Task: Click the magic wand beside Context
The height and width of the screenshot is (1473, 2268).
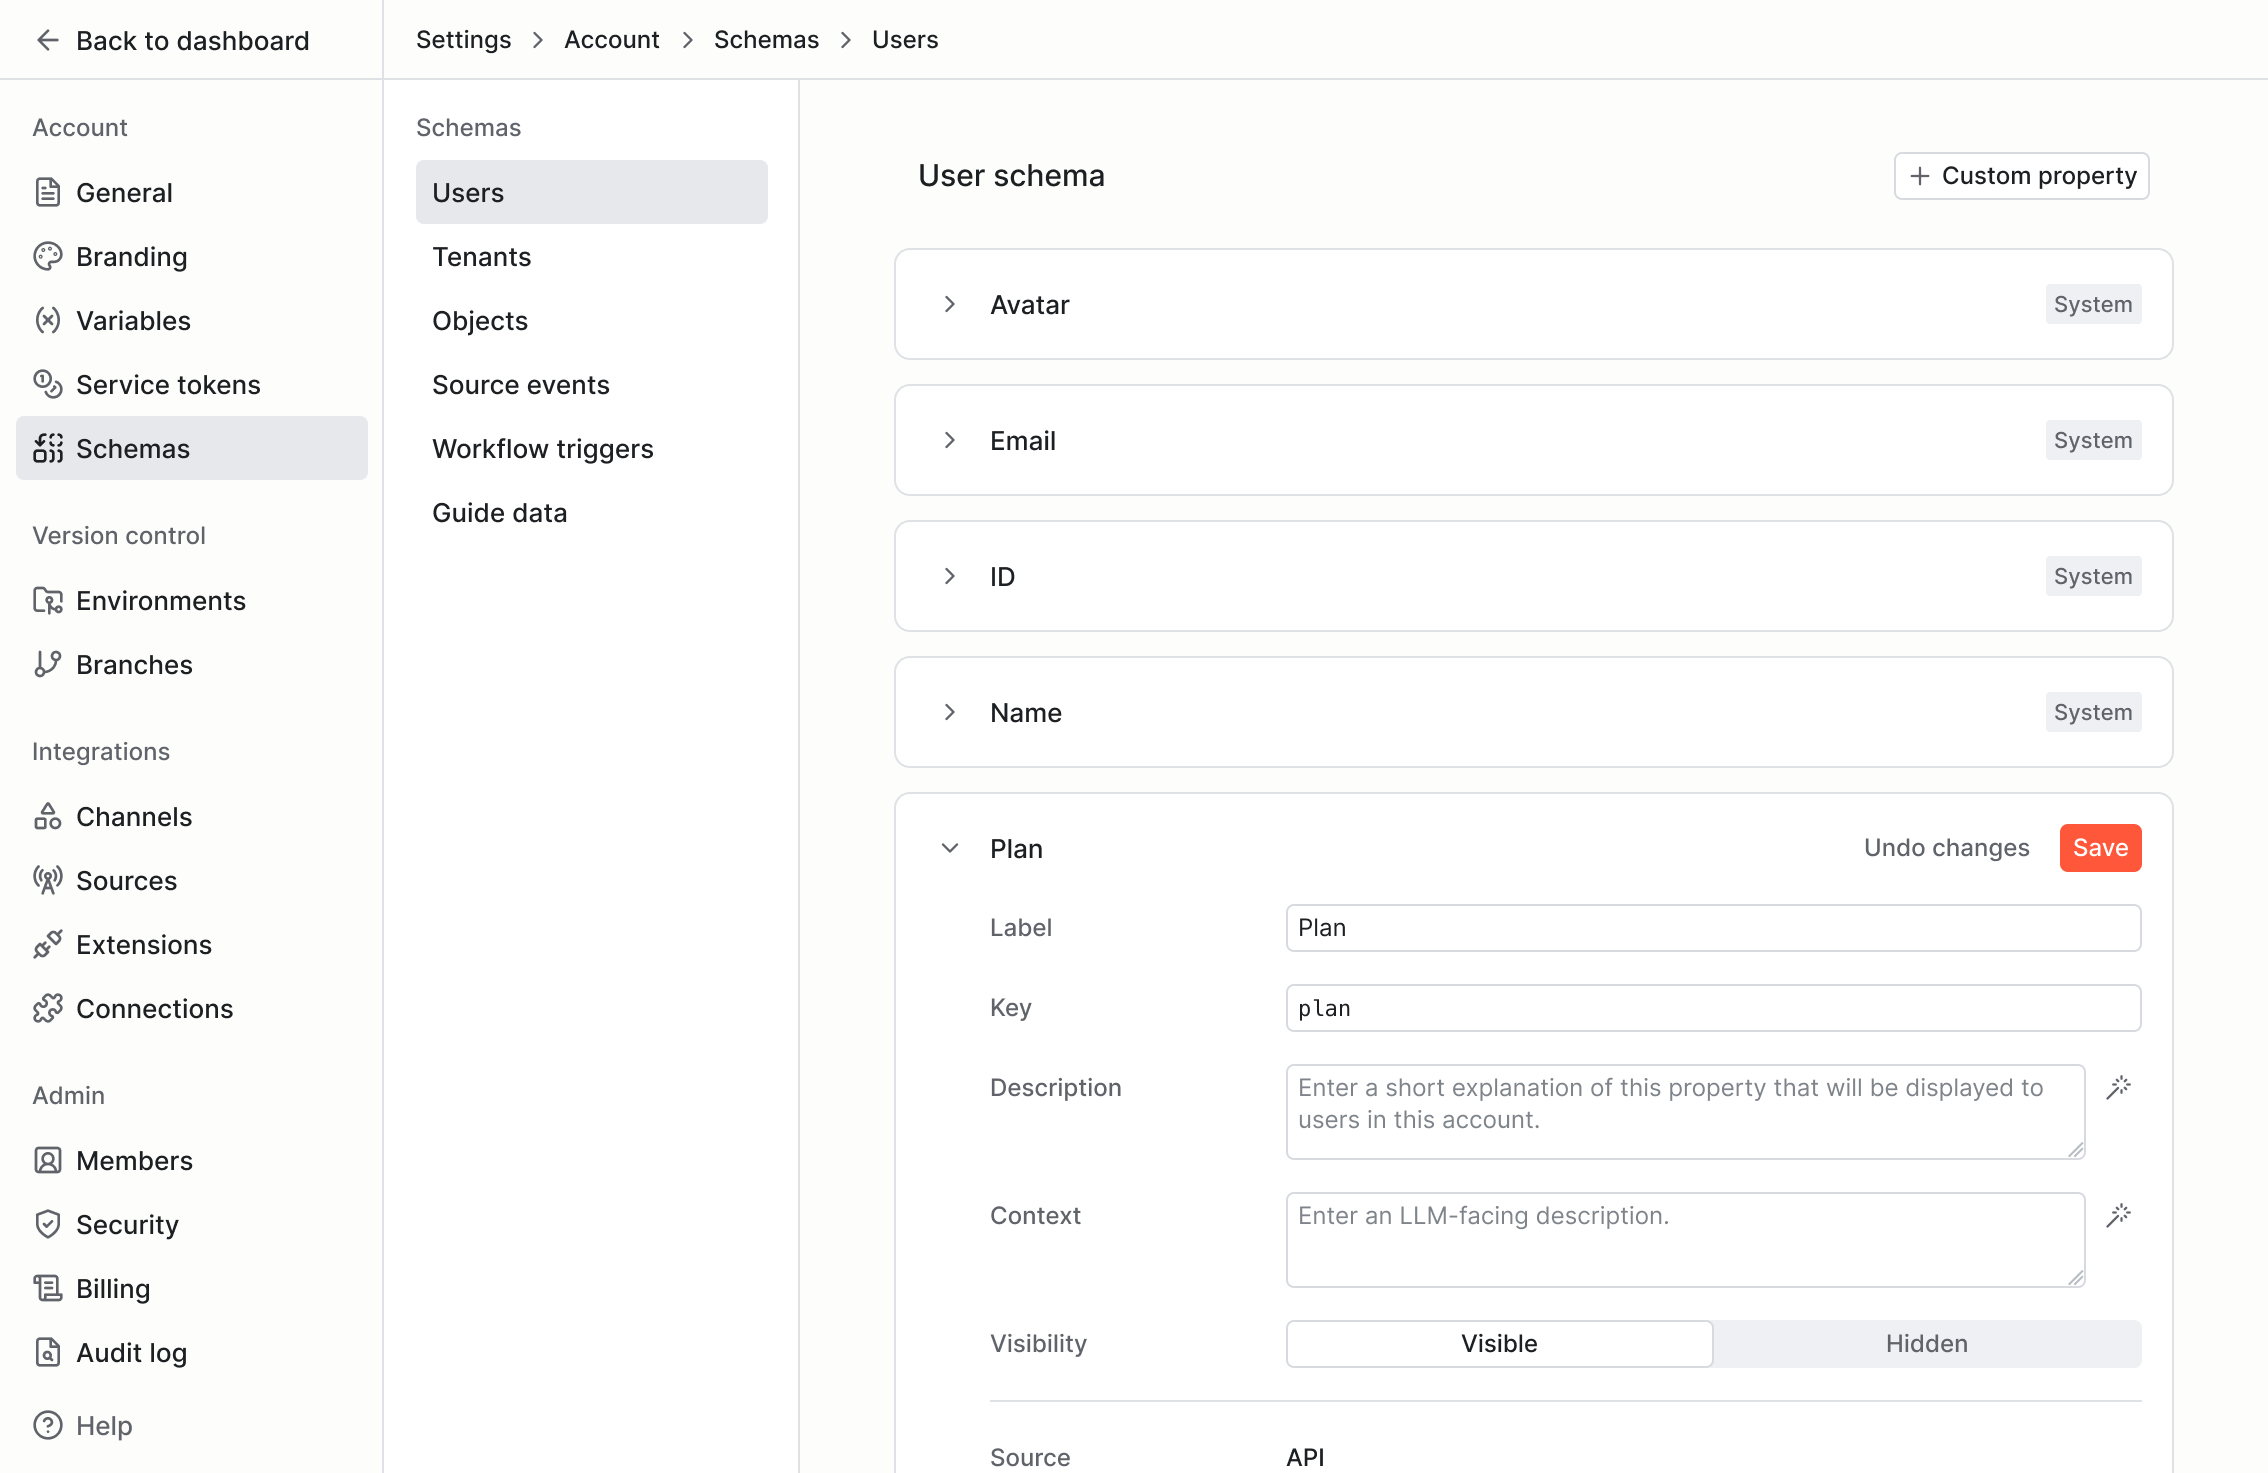Action: coord(2118,1216)
